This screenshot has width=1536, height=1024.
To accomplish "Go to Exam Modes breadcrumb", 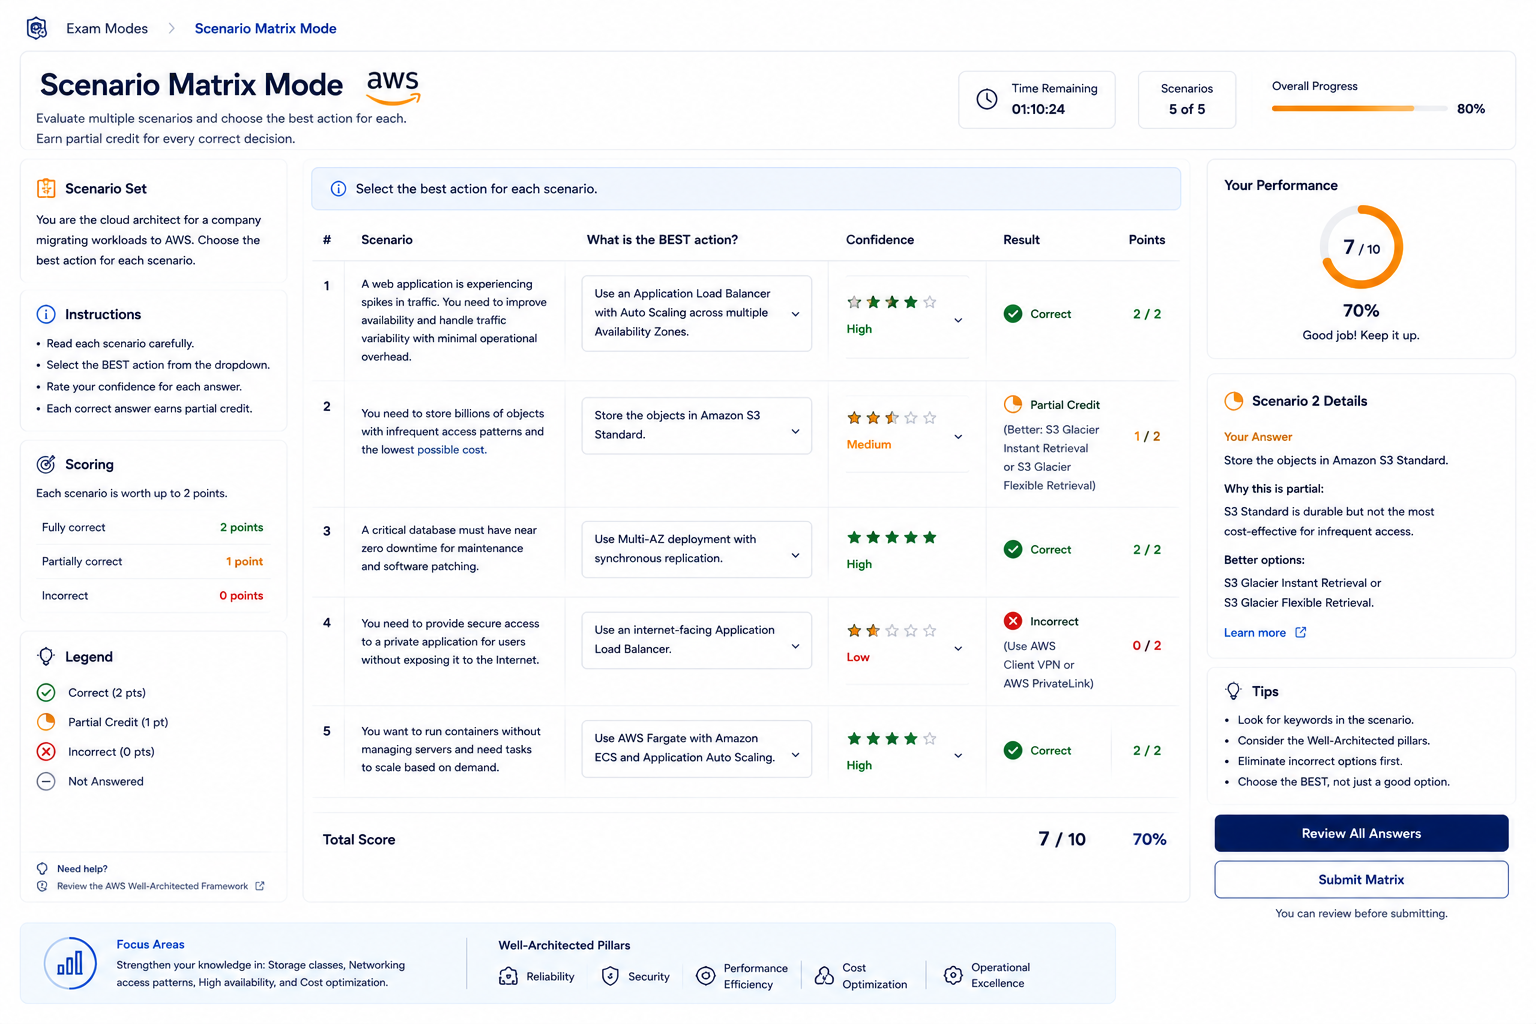I will (x=107, y=28).
